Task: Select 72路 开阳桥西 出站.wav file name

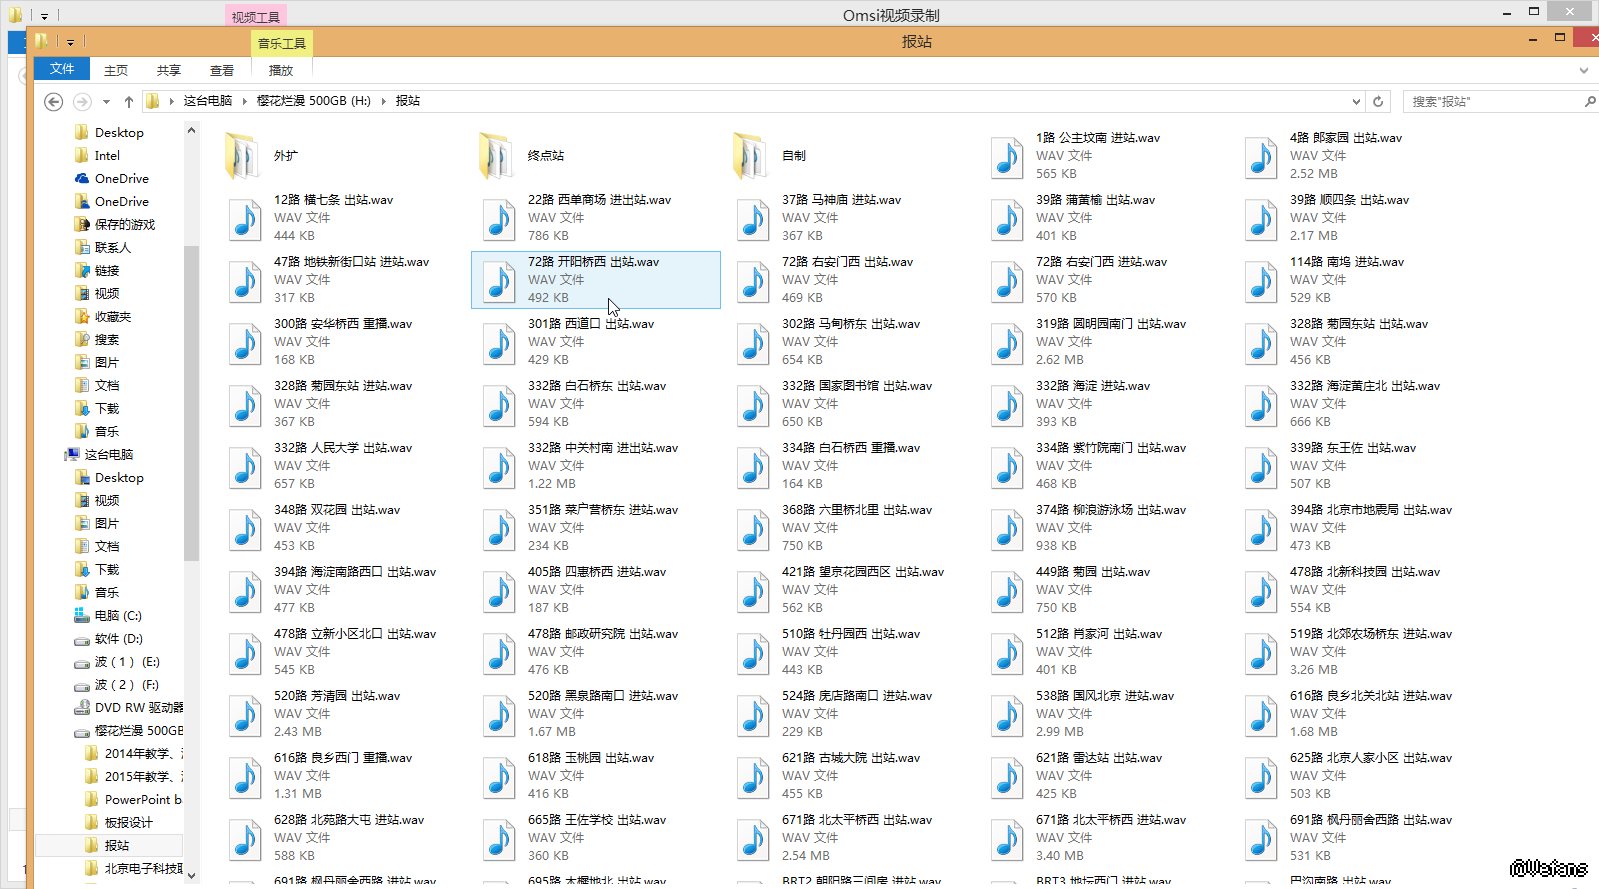Action: (593, 262)
